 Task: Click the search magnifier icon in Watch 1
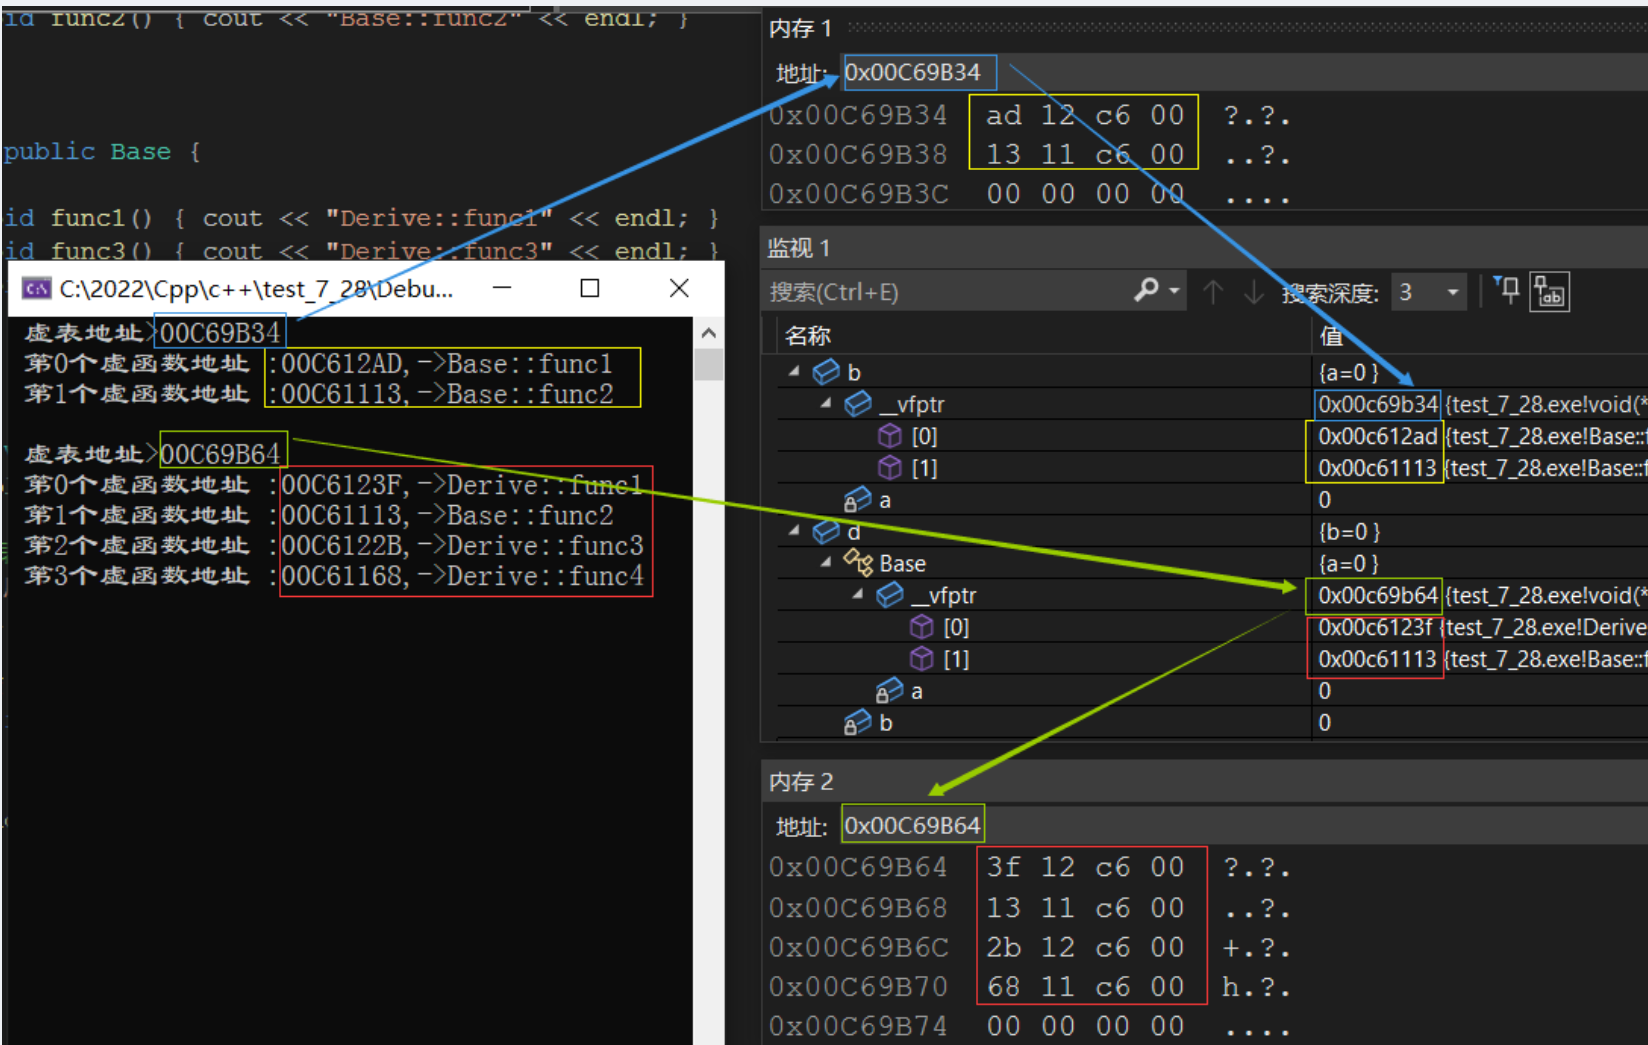(x=1147, y=290)
